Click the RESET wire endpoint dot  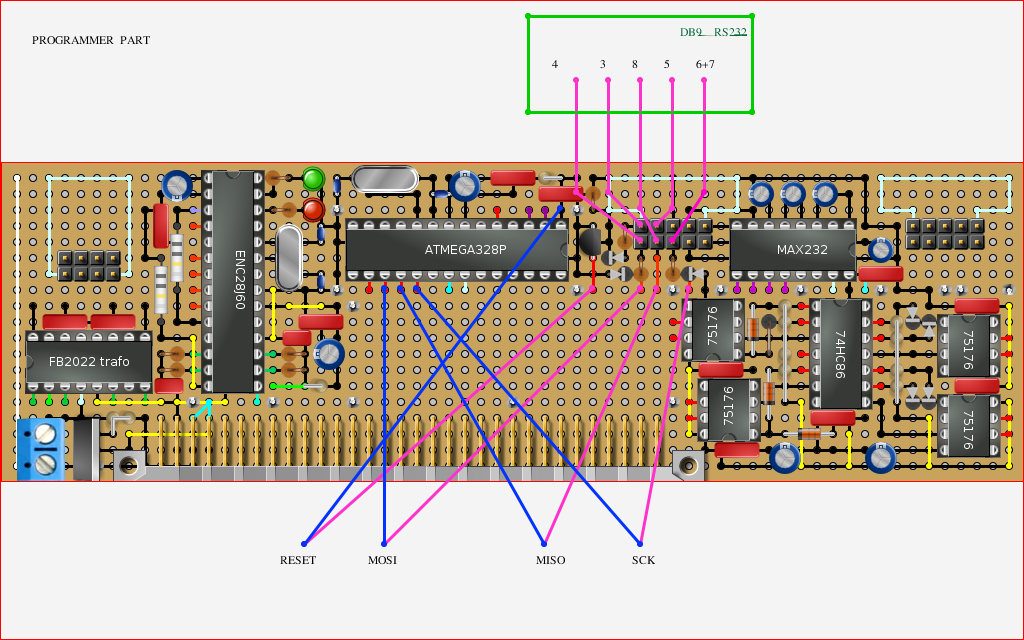point(304,543)
